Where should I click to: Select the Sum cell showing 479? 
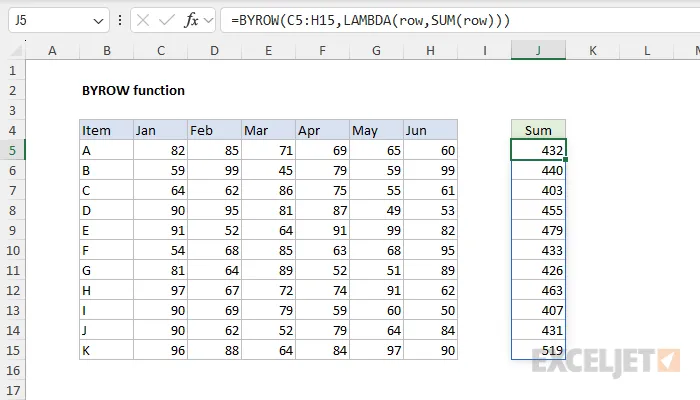tap(538, 230)
